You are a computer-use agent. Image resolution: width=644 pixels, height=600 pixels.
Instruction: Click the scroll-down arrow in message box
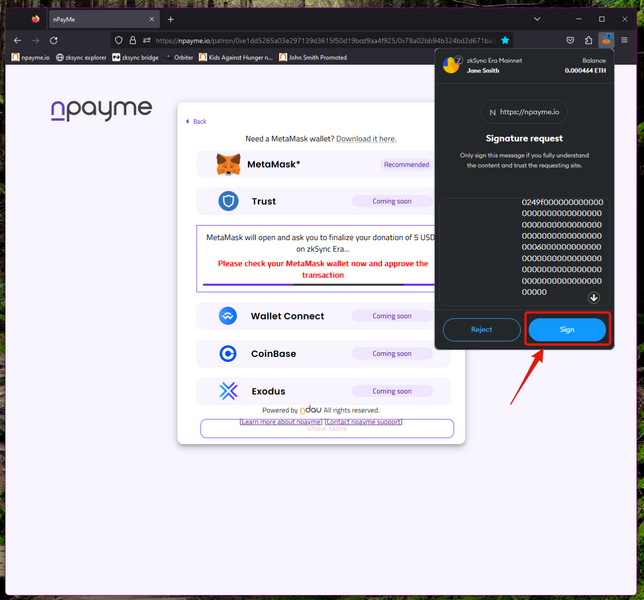593,298
